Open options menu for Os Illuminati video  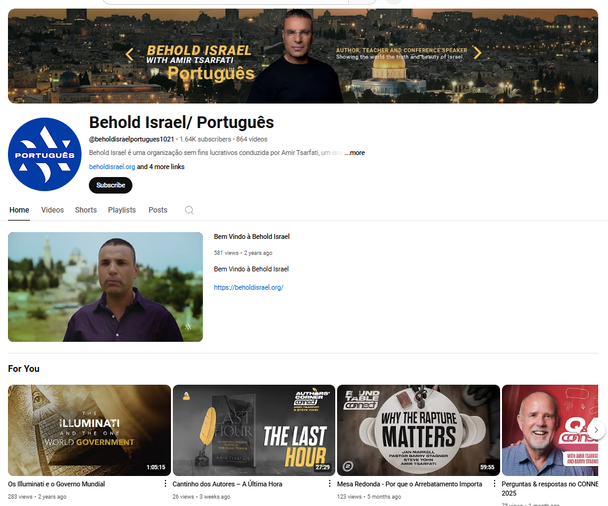[x=165, y=484]
